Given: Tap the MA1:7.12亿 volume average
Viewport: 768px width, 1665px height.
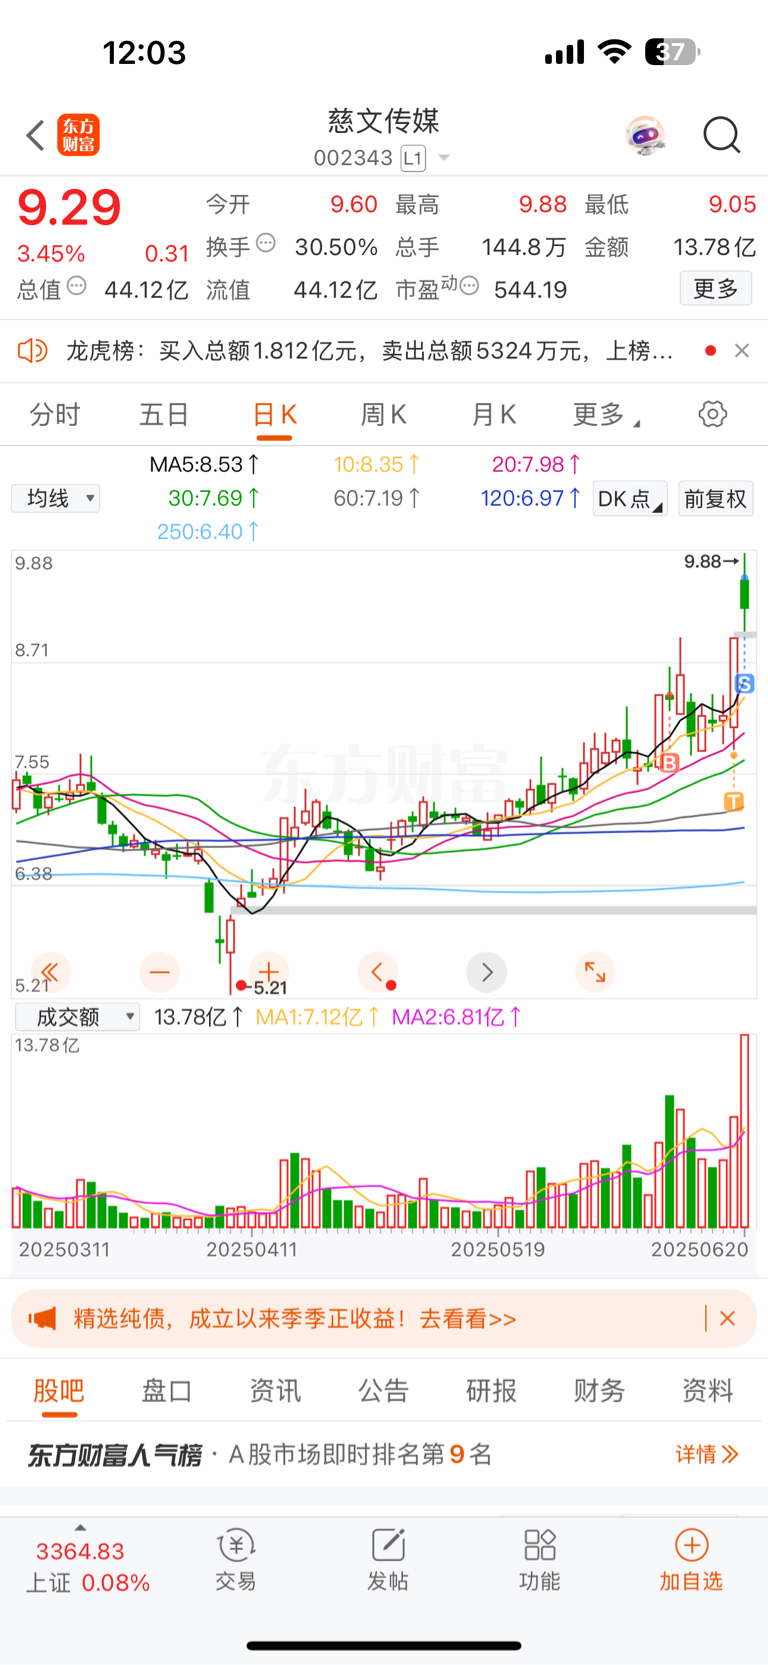Looking at the screenshot, I should tap(317, 1017).
